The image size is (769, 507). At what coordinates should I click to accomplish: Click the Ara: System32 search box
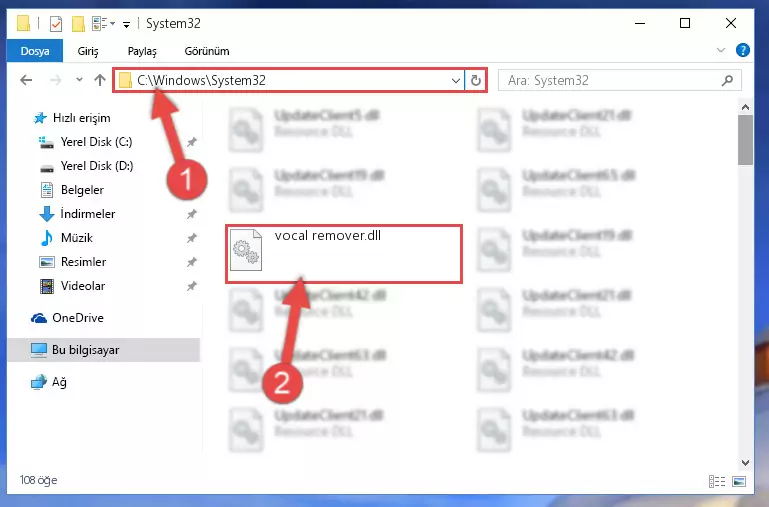[619, 80]
